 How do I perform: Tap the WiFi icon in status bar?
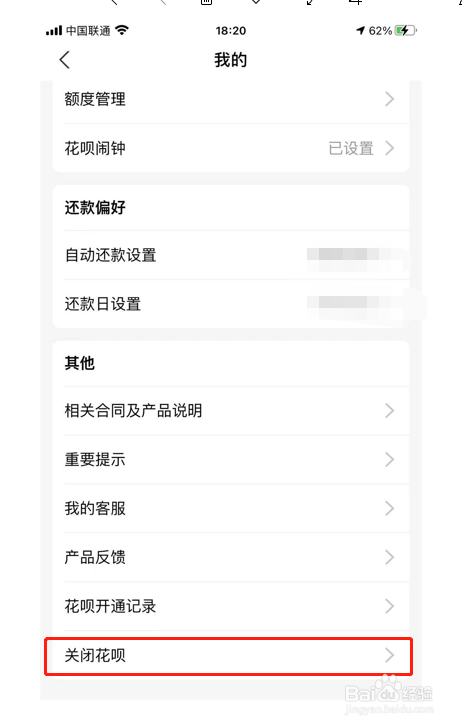pyautogui.click(x=122, y=31)
